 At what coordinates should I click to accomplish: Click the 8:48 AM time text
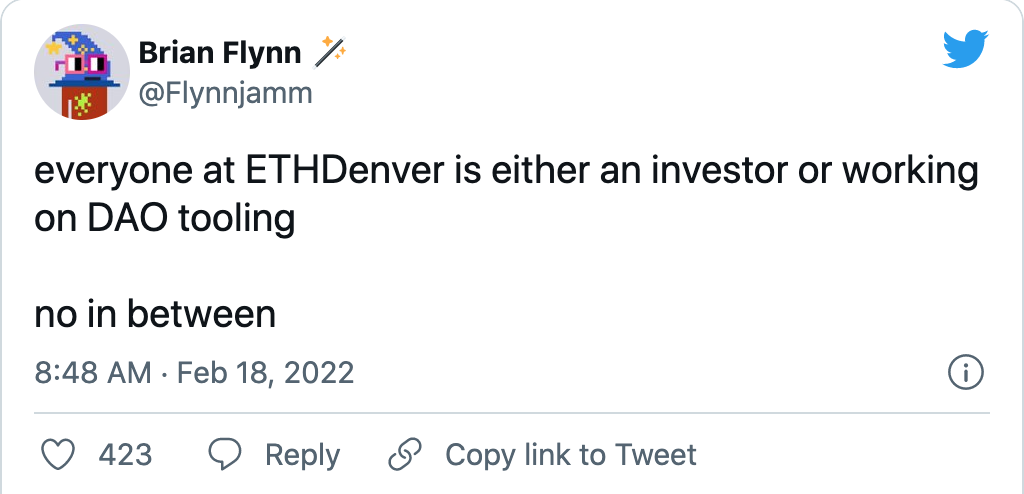coord(92,373)
